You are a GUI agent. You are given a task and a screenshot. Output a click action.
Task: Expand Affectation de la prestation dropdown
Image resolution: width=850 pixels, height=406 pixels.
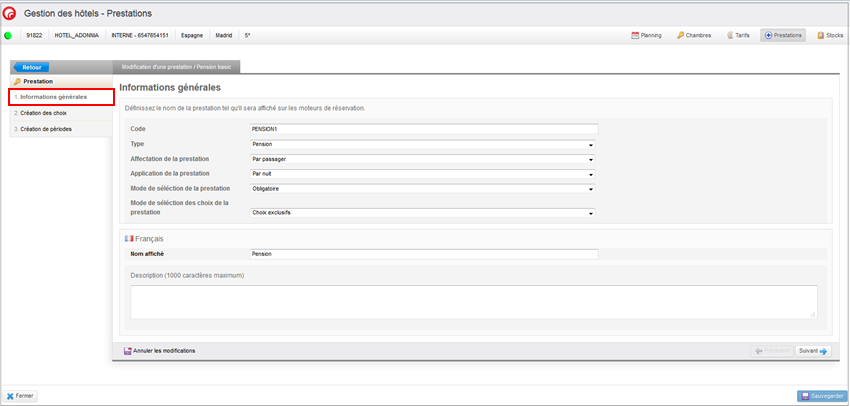coord(422,159)
